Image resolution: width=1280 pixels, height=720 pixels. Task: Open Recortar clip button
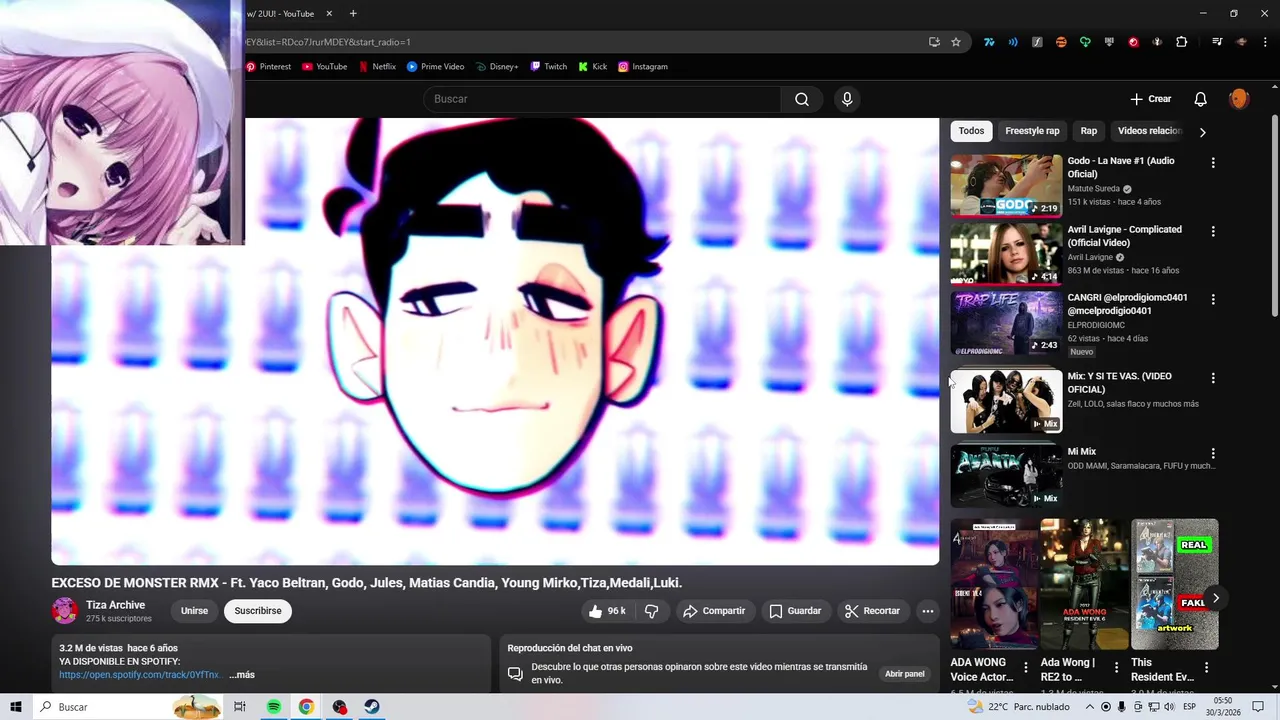pyautogui.click(x=872, y=611)
